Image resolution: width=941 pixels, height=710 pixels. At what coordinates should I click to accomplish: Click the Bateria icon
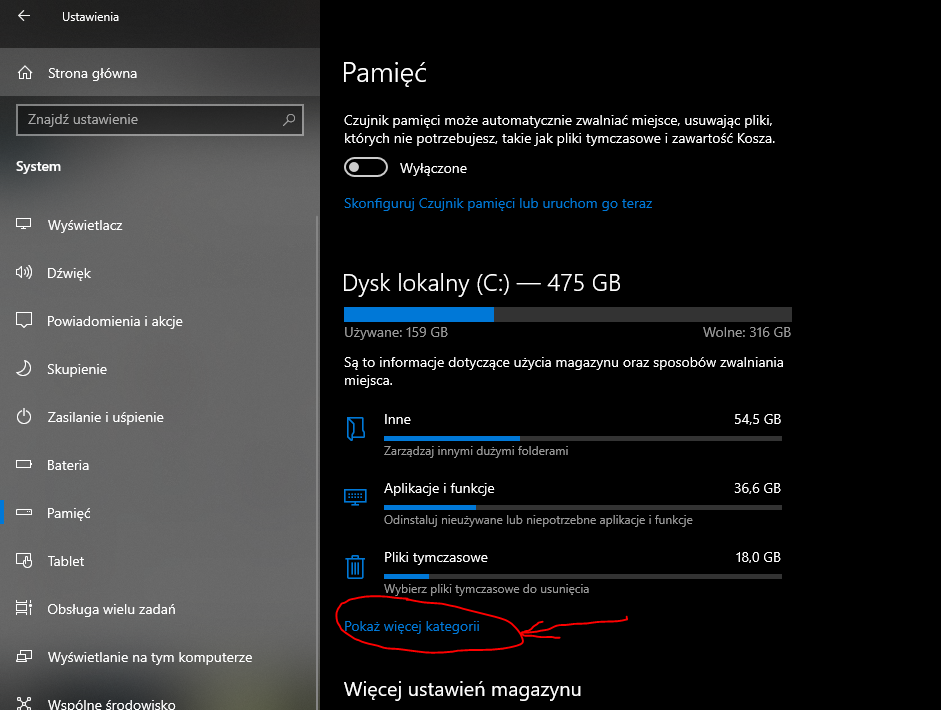point(23,464)
